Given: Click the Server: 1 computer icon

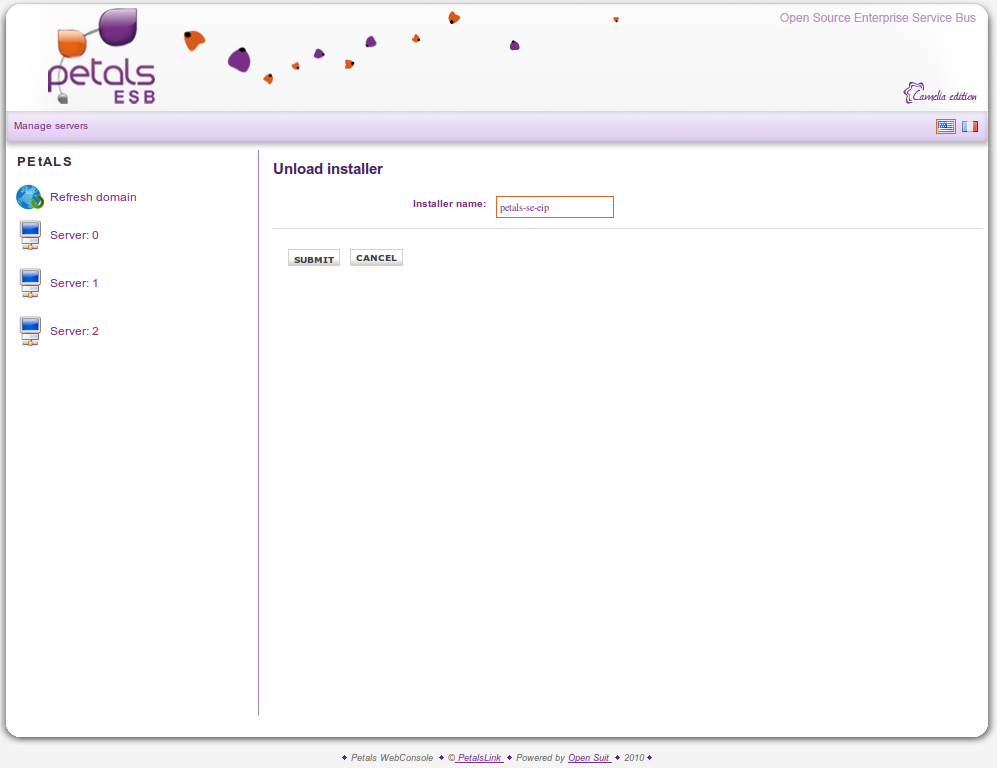Looking at the screenshot, I should pos(30,283).
